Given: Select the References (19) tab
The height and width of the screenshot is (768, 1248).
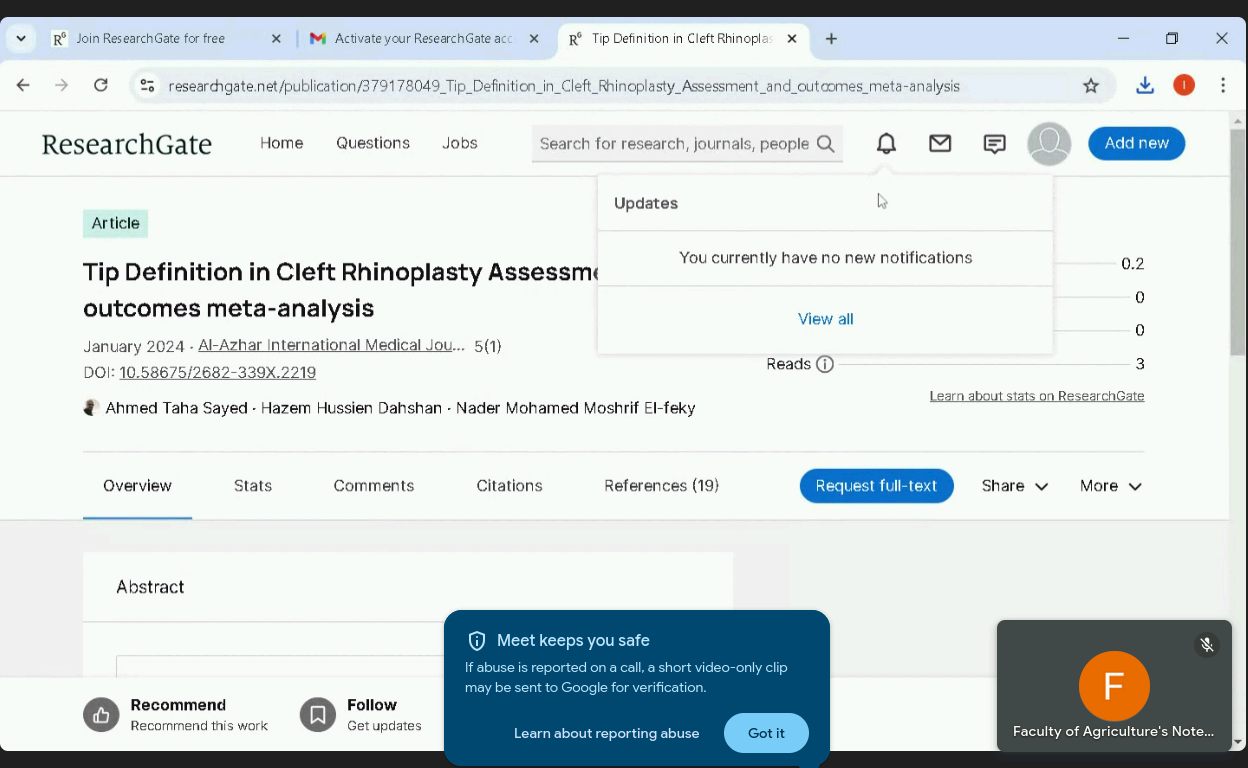Looking at the screenshot, I should click(661, 486).
